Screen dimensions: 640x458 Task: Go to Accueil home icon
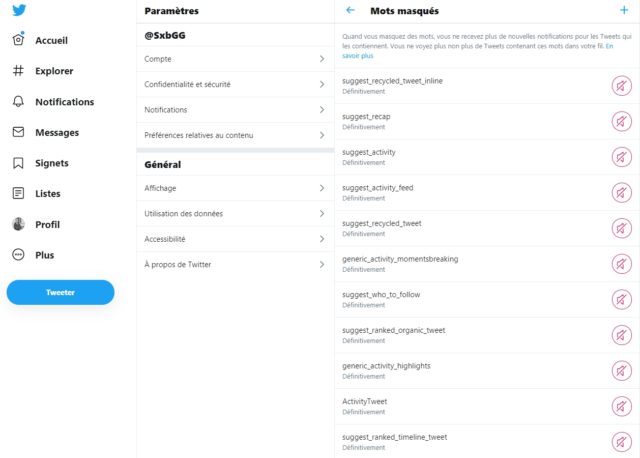tap(18, 39)
